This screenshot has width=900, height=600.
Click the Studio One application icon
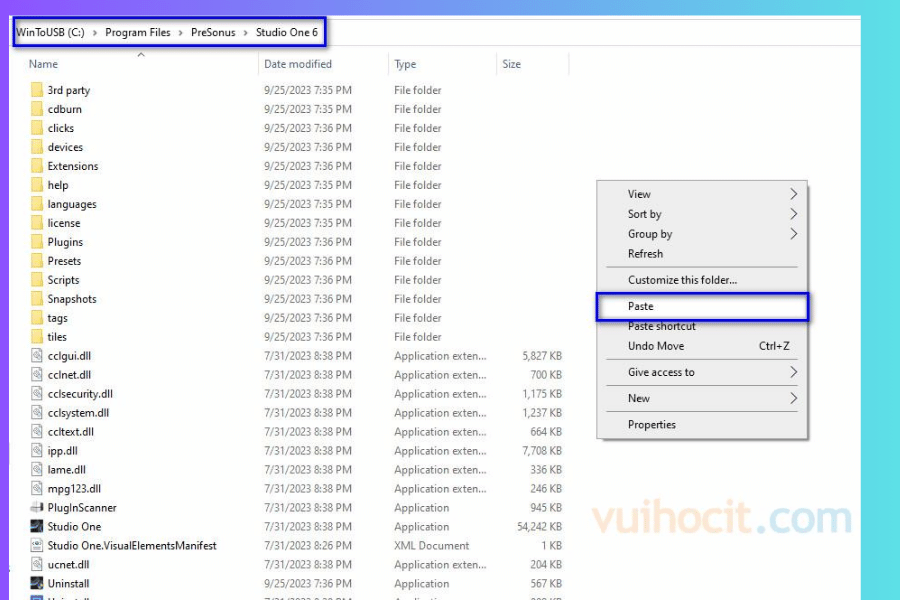pyautogui.click(x=37, y=527)
